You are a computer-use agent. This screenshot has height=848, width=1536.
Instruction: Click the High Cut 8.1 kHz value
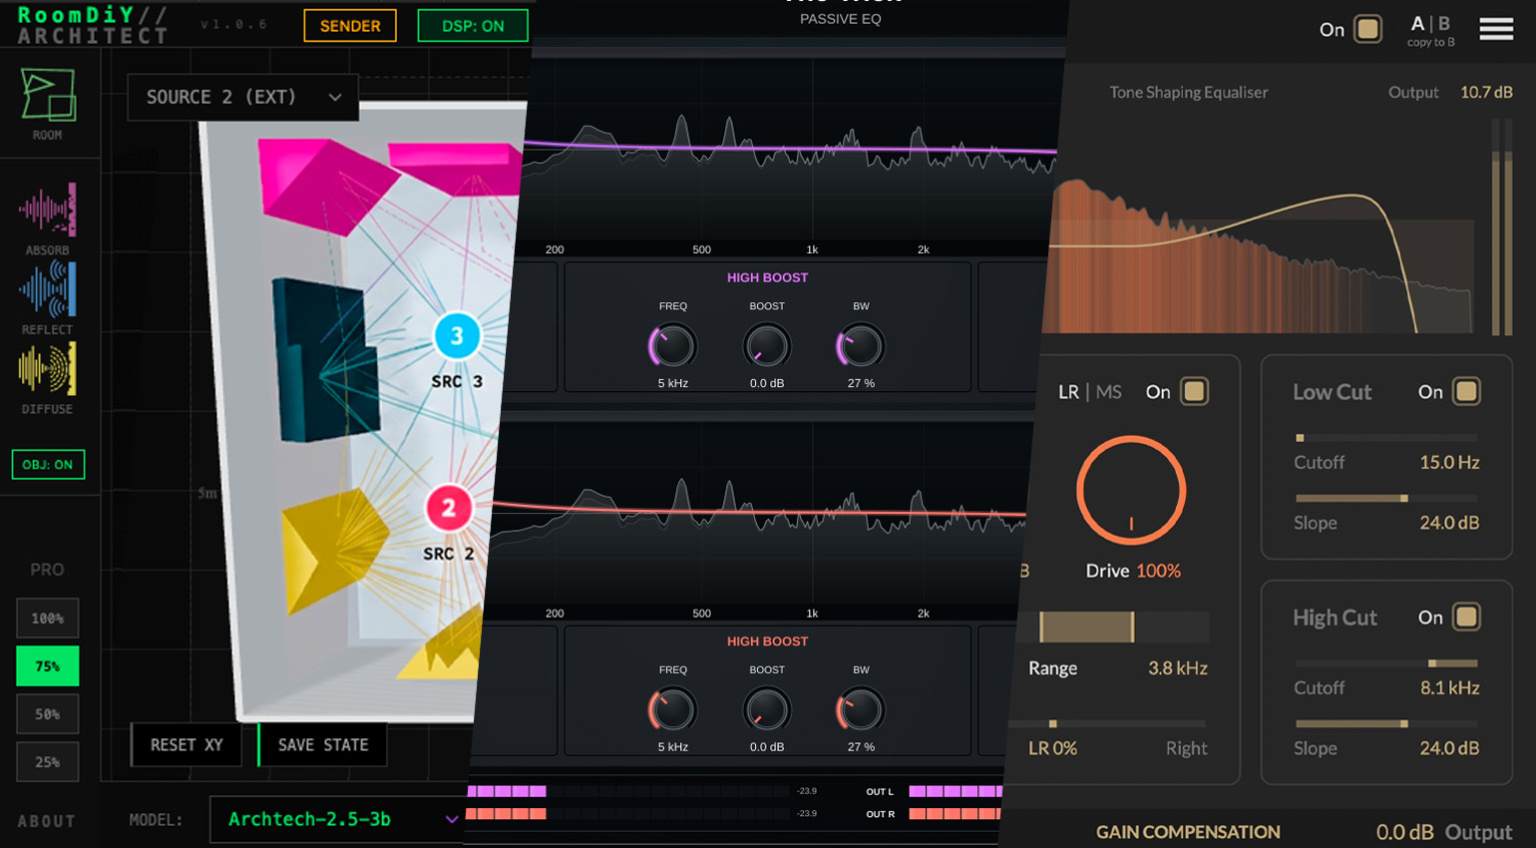[x=1450, y=688]
